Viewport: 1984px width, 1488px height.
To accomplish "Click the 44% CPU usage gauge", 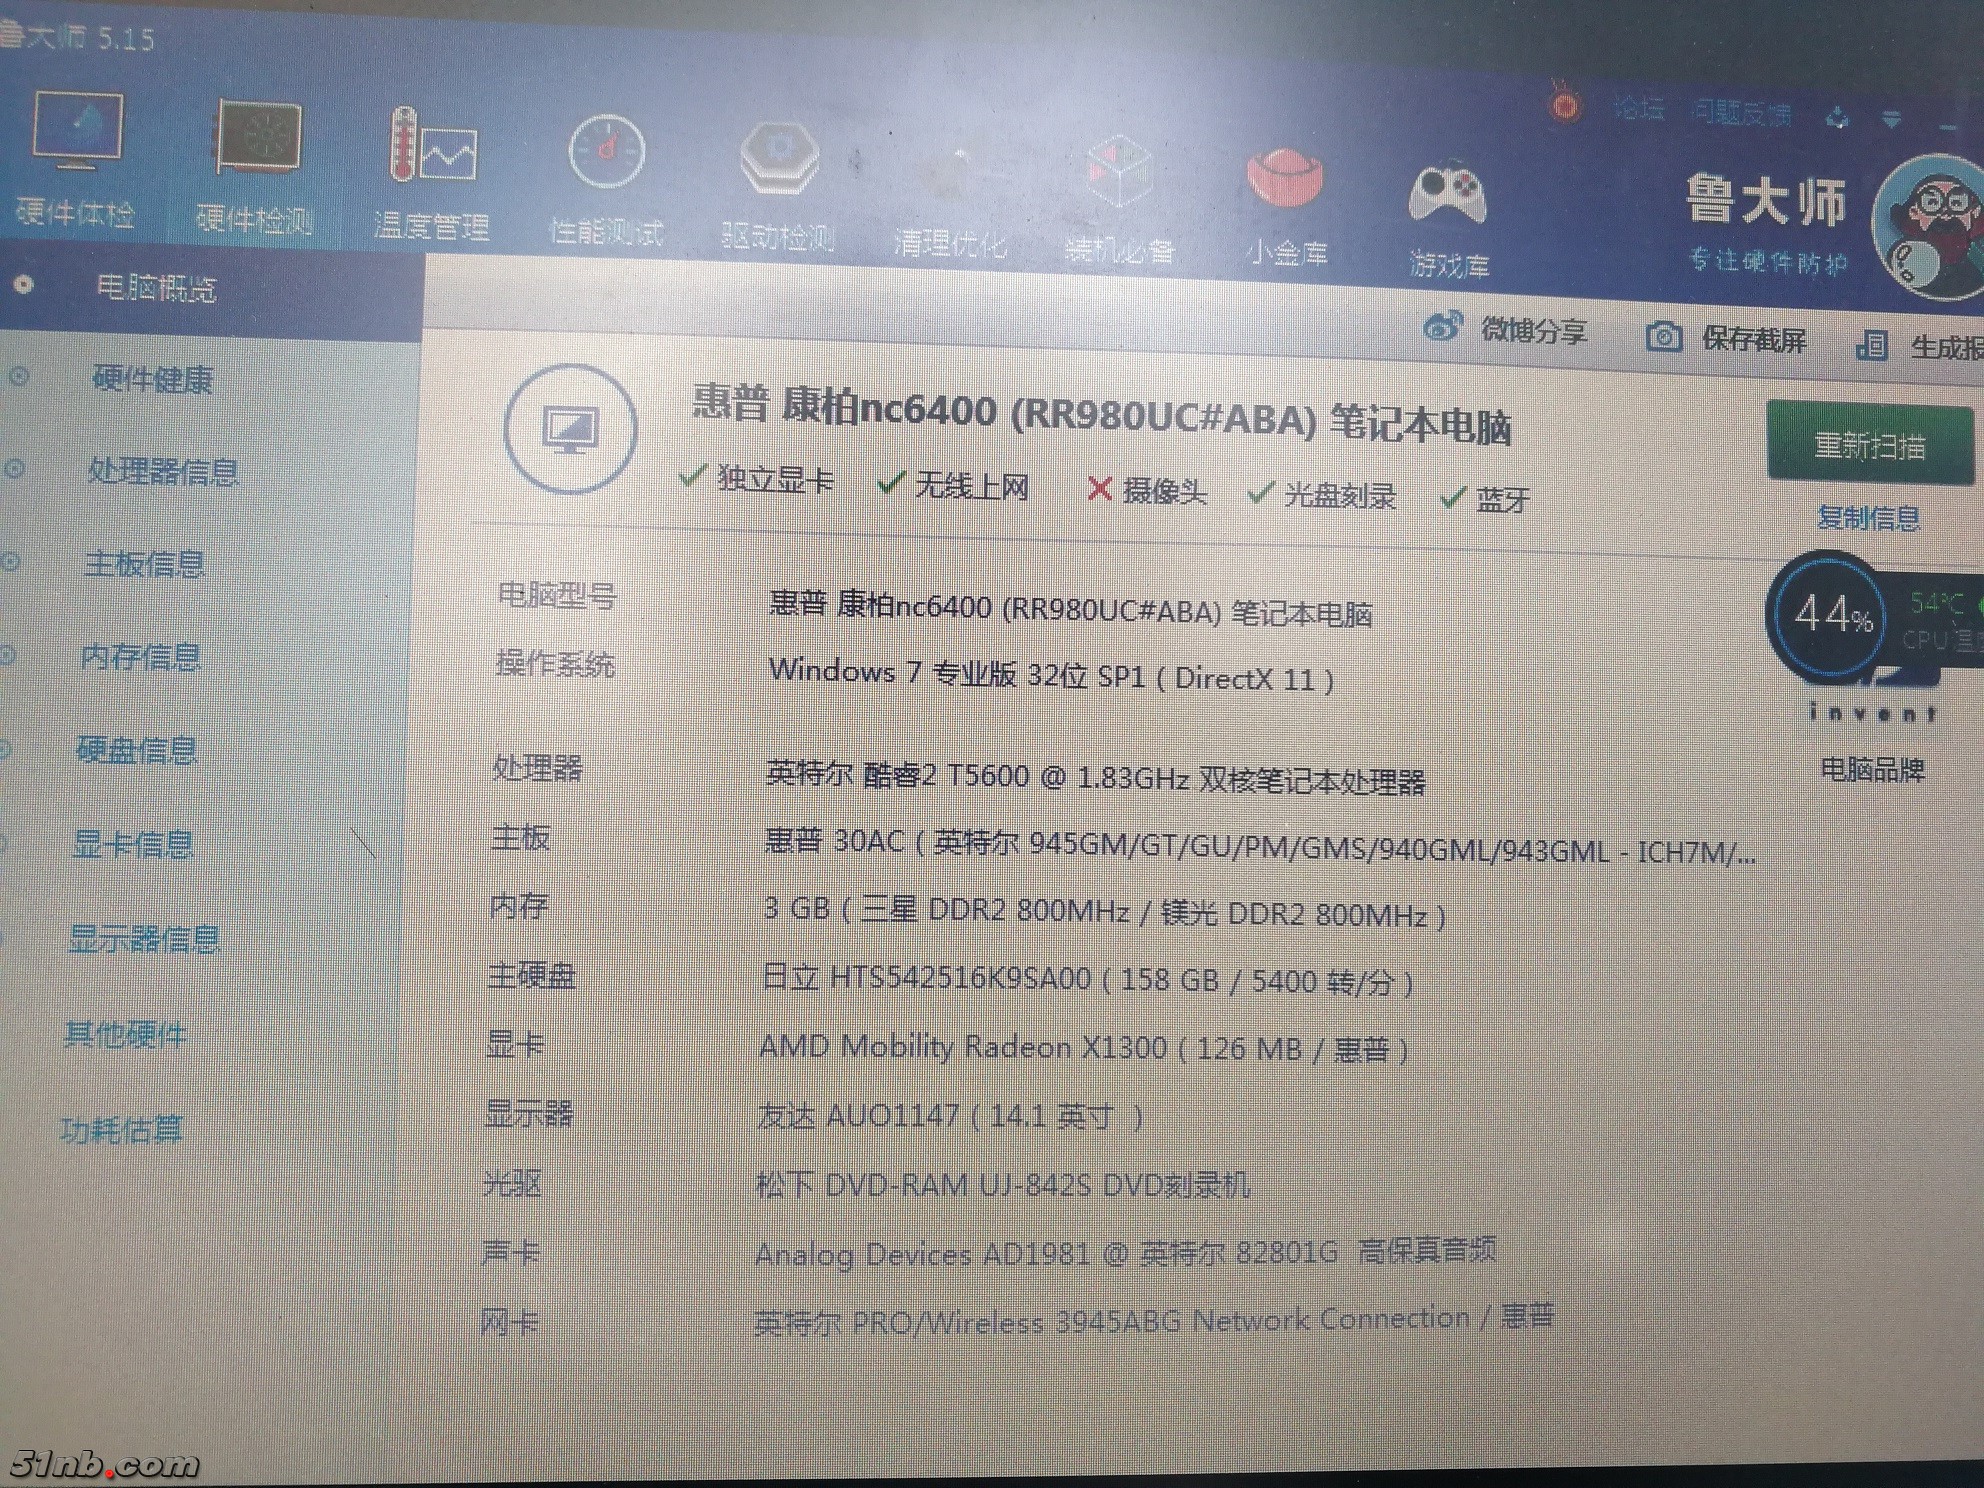I will click(1830, 615).
